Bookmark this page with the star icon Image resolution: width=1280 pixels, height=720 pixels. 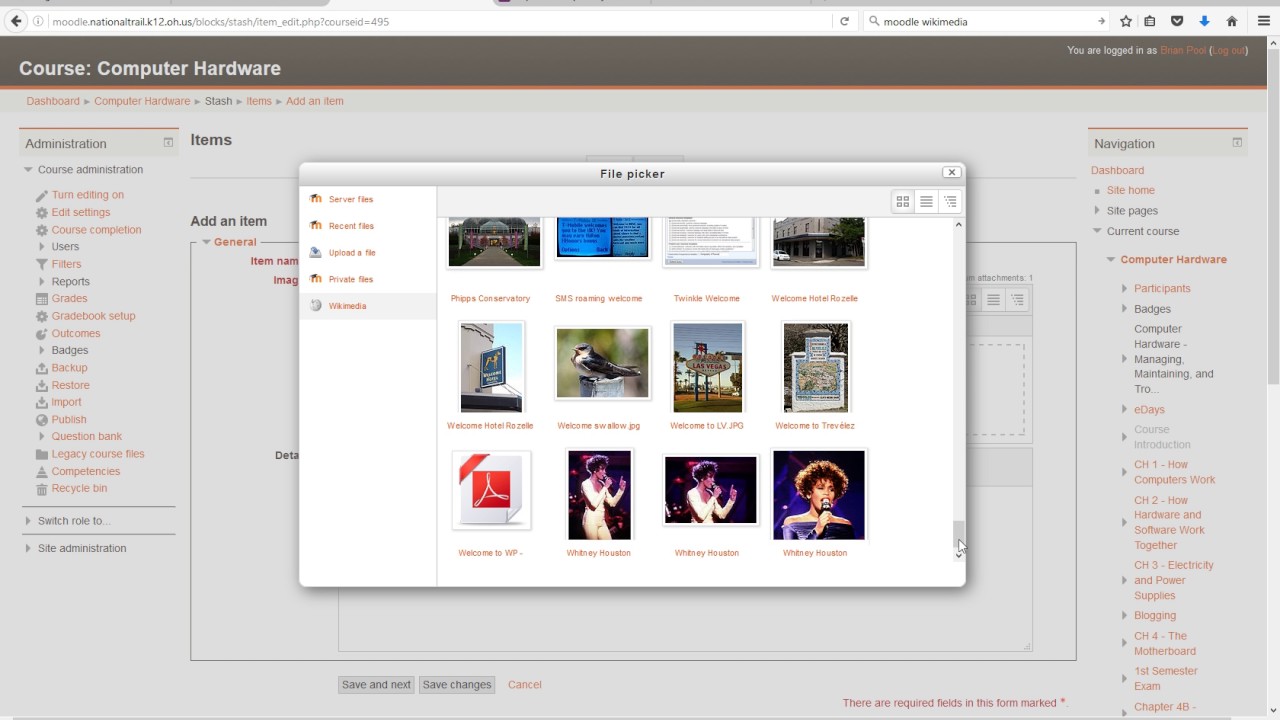[1126, 21]
